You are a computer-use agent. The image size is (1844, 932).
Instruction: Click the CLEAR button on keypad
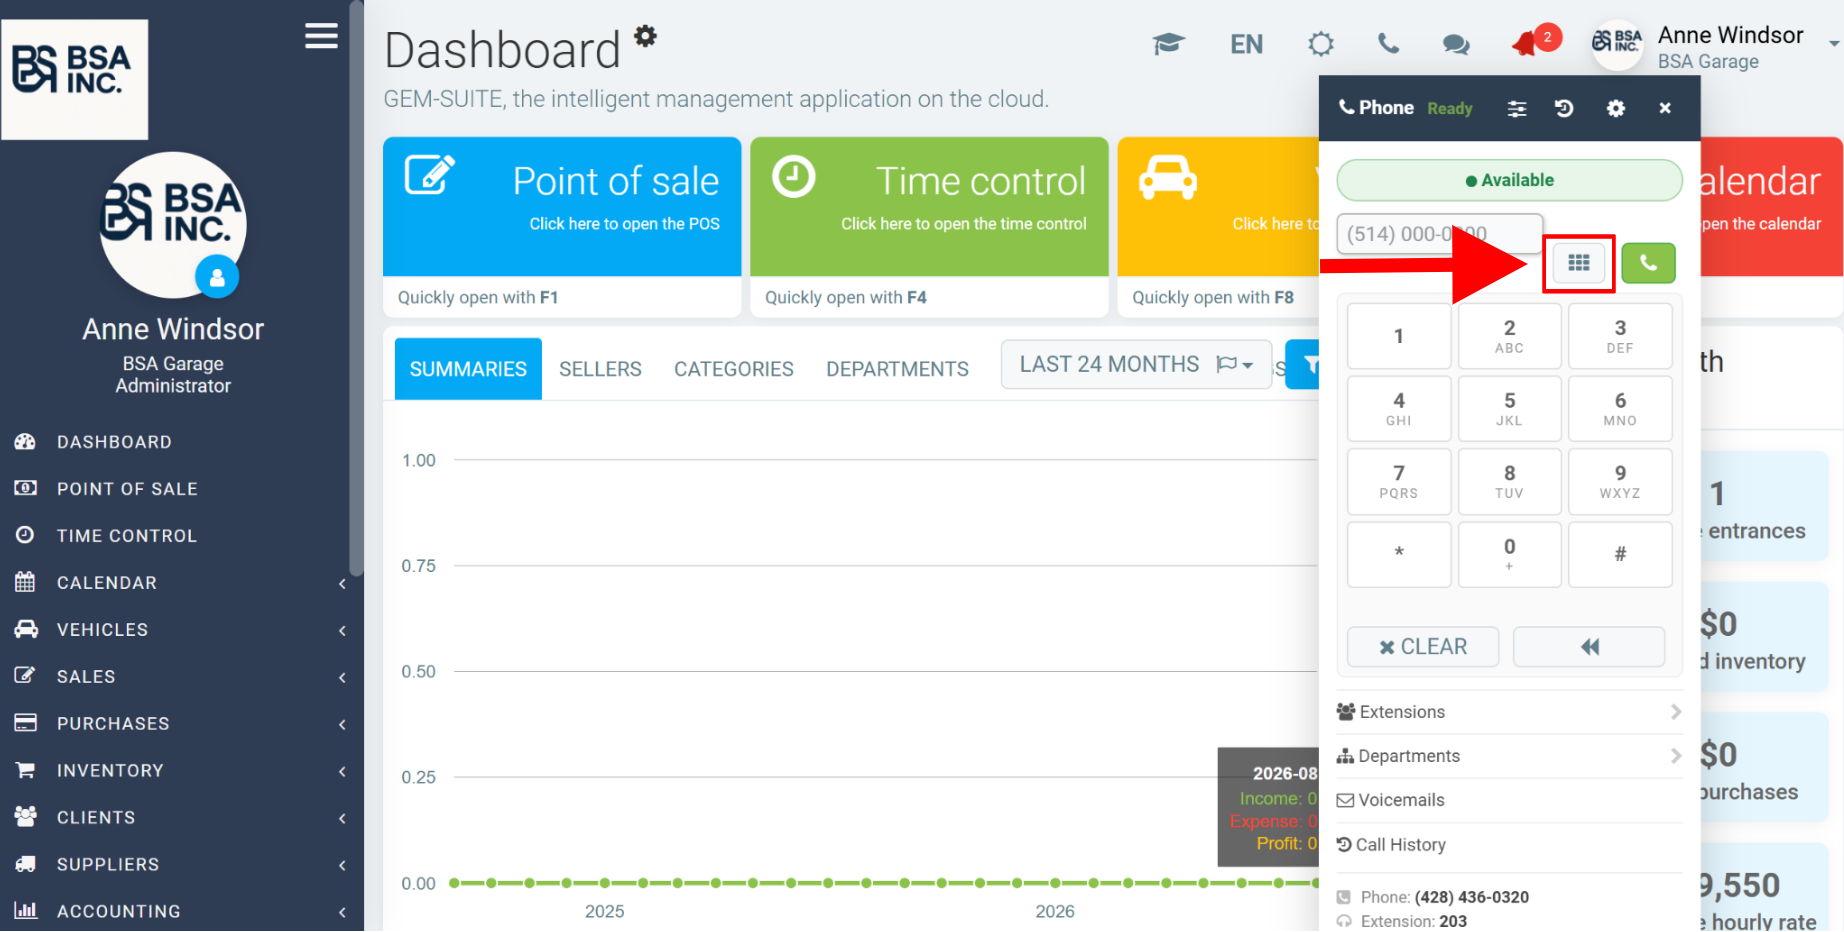pyautogui.click(x=1423, y=647)
